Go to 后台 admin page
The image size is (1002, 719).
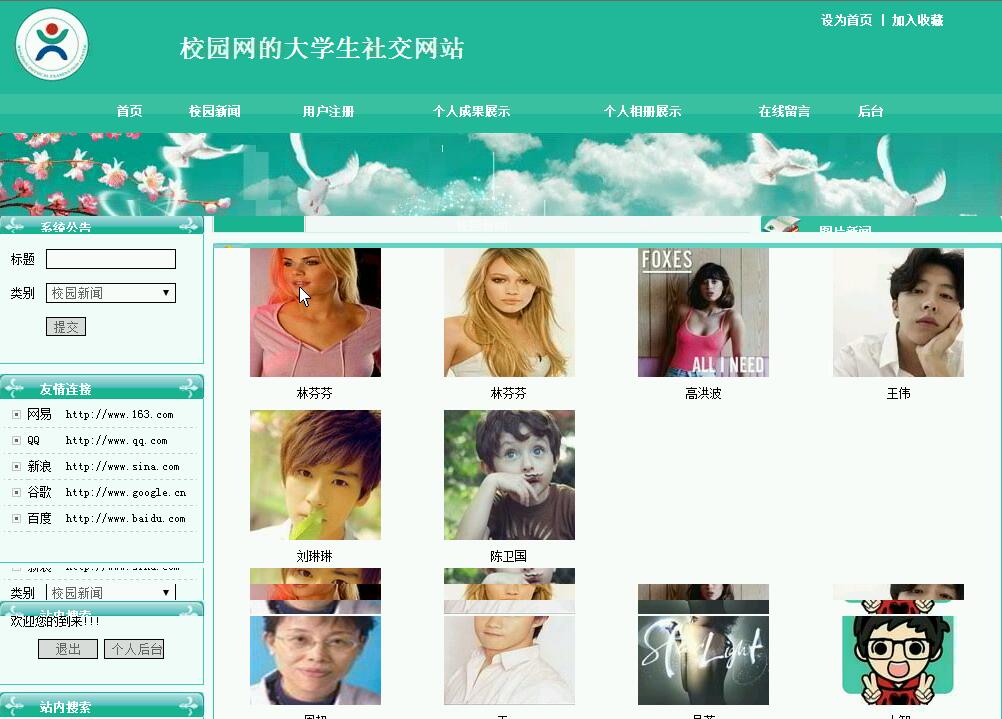(870, 111)
